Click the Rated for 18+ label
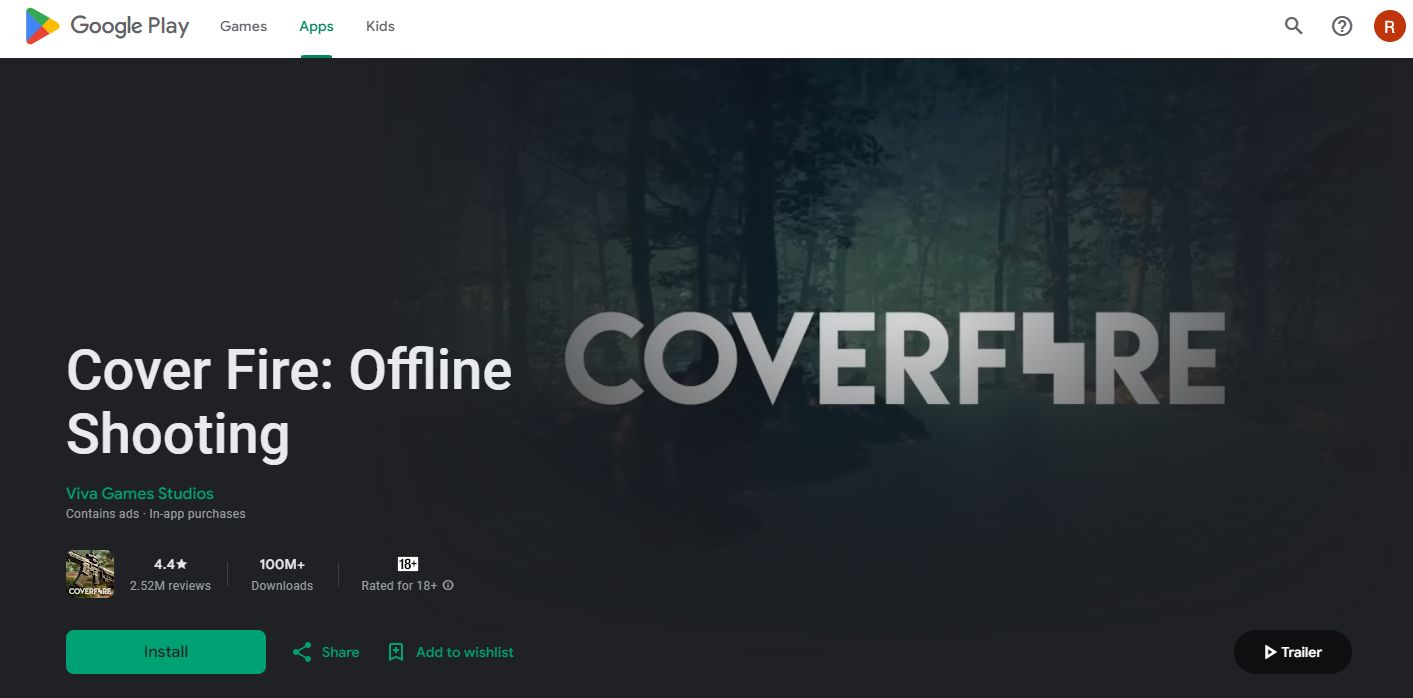This screenshot has height=698, width=1413. (399, 586)
